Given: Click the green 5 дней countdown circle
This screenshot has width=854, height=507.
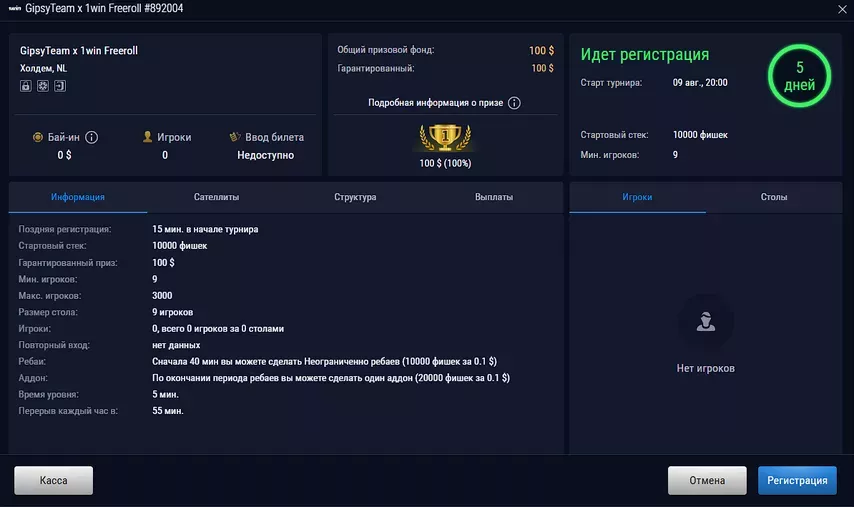Looking at the screenshot, I should click(x=799, y=76).
